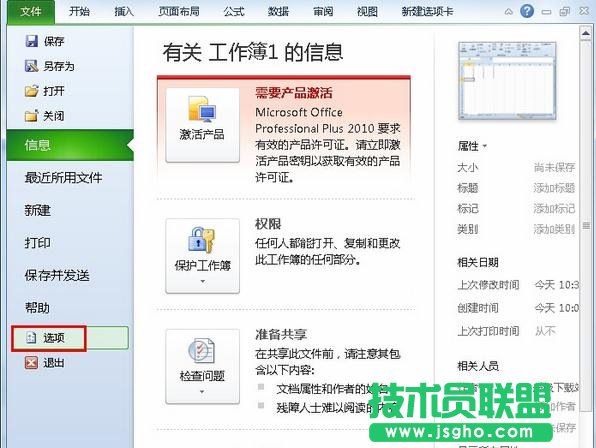
Task: Select Info (信息) in the backstage menu
Action: tap(70, 145)
